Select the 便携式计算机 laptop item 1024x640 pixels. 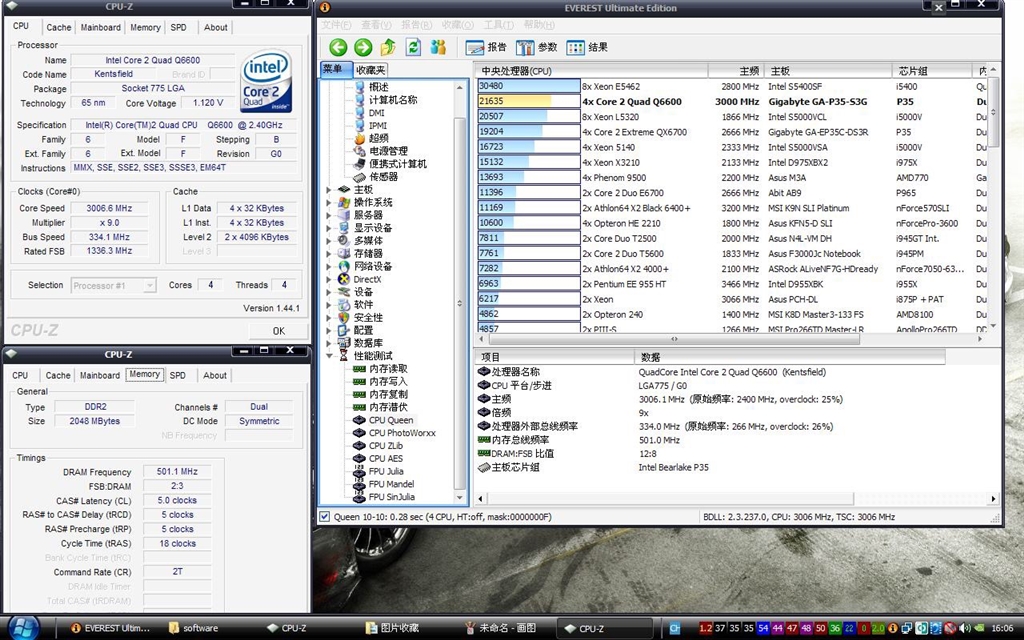point(398,164)
